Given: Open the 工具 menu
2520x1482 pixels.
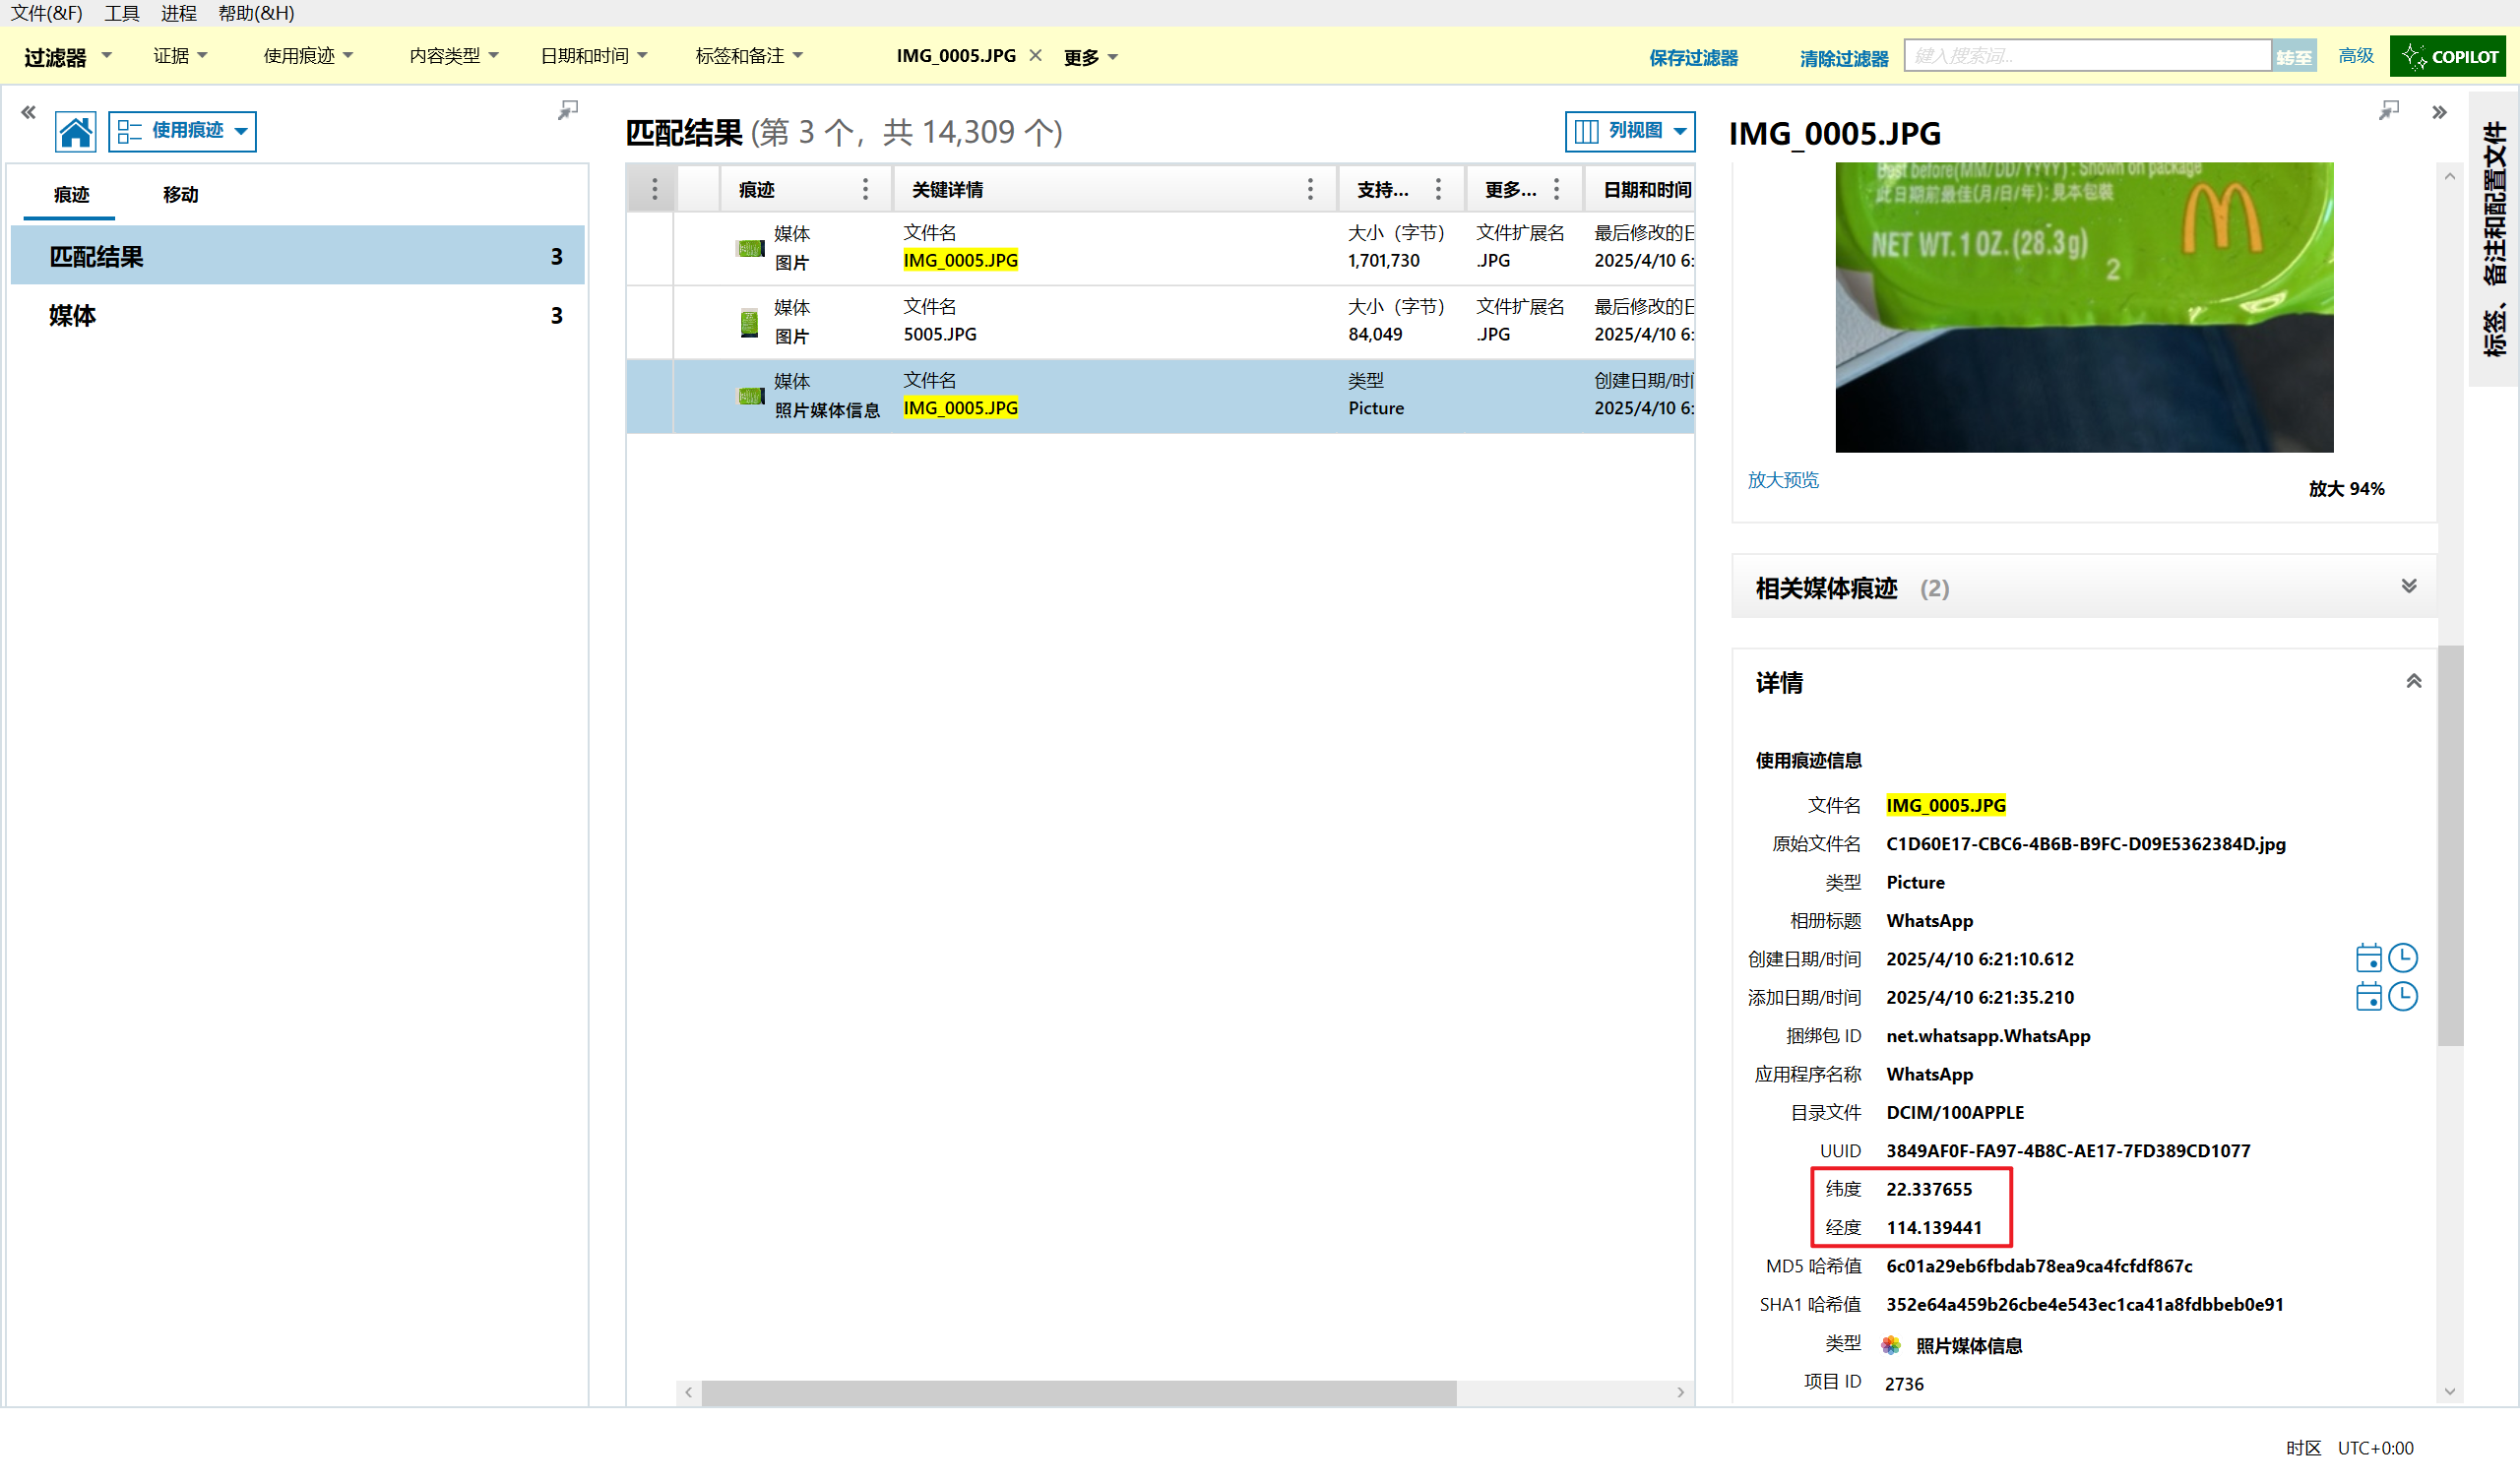Looking at the screenshot, I should pos(121,13).
